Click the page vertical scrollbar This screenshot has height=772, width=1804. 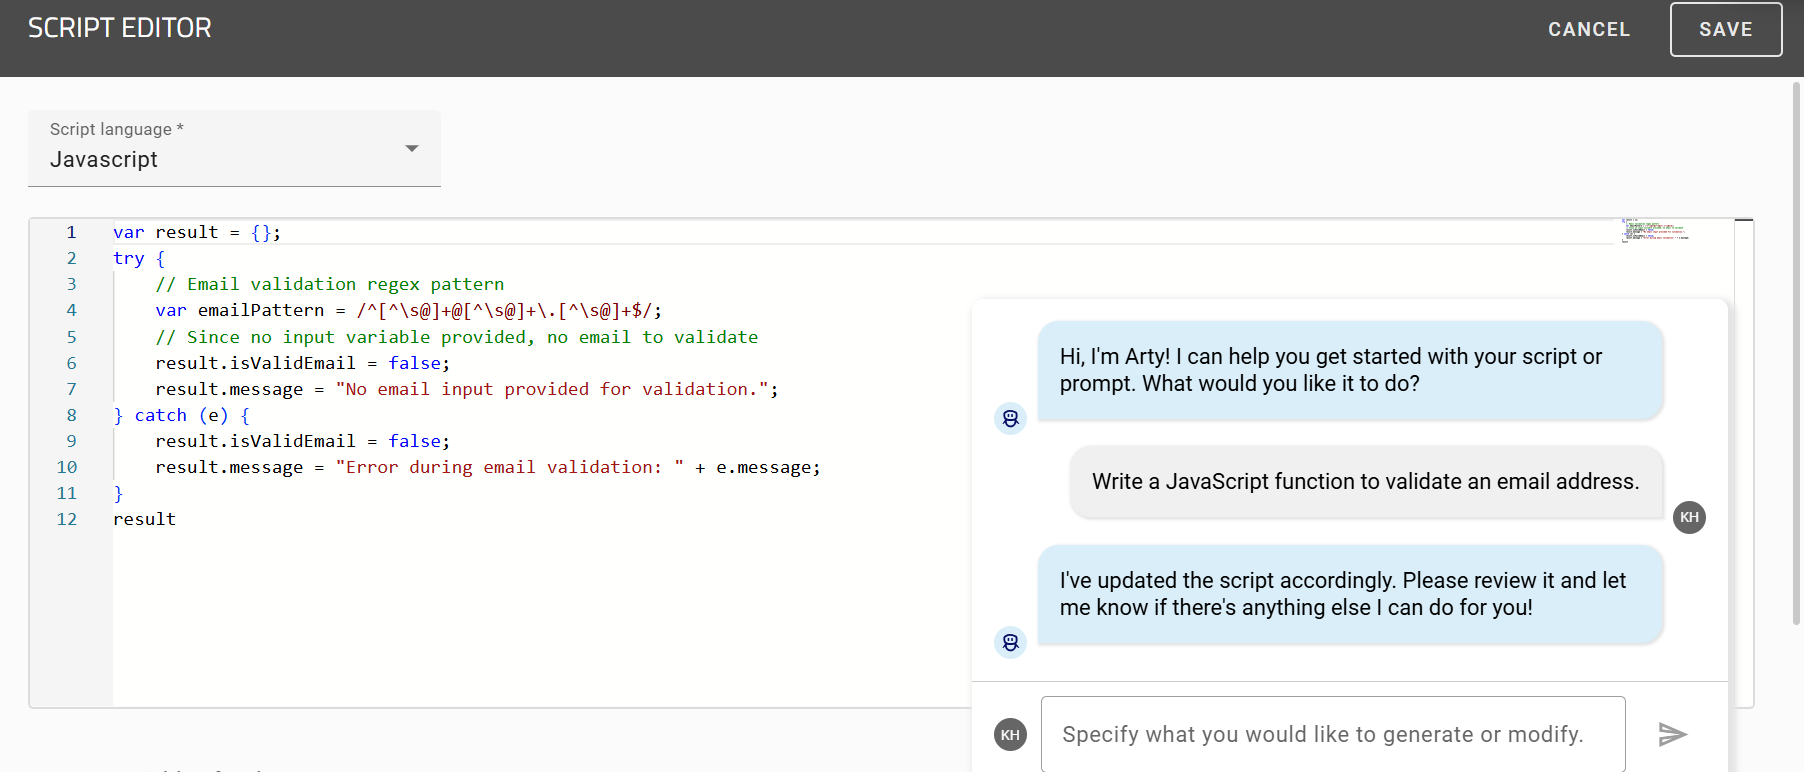pos(1796,353)
